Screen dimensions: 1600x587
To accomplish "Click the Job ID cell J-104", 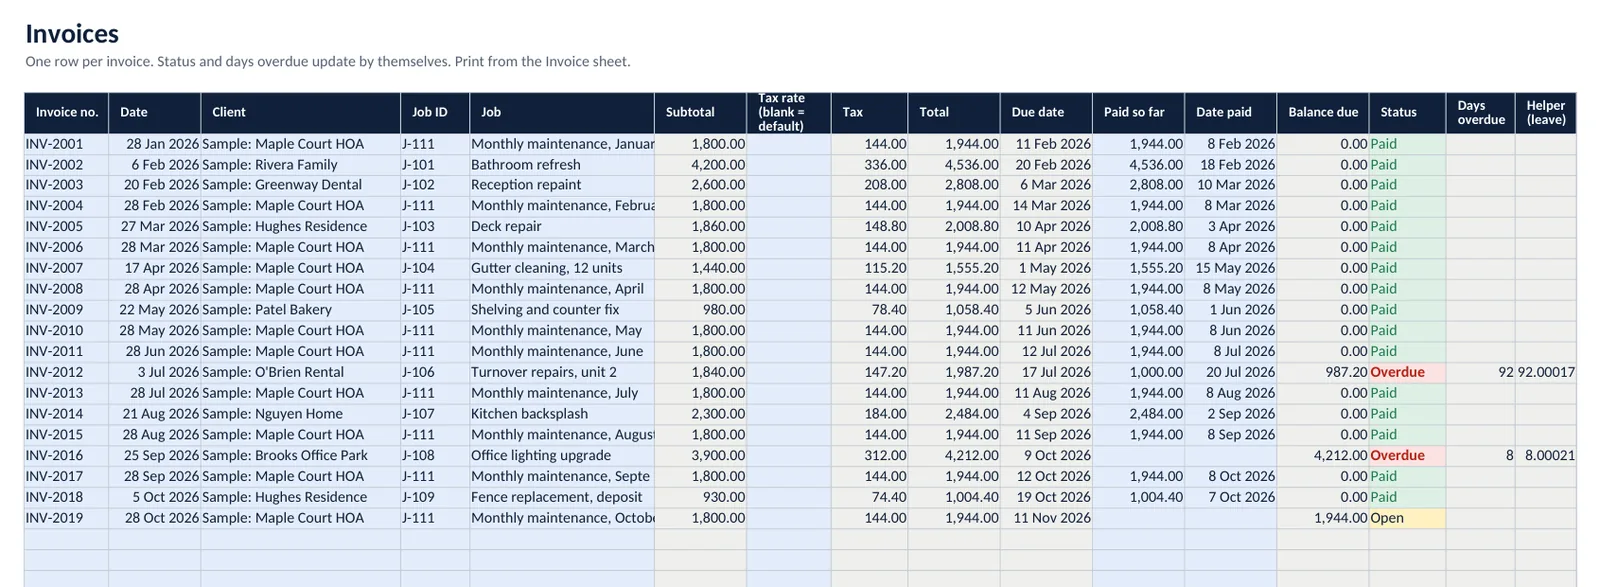I will pyautogui.click(x=435, y=269).
